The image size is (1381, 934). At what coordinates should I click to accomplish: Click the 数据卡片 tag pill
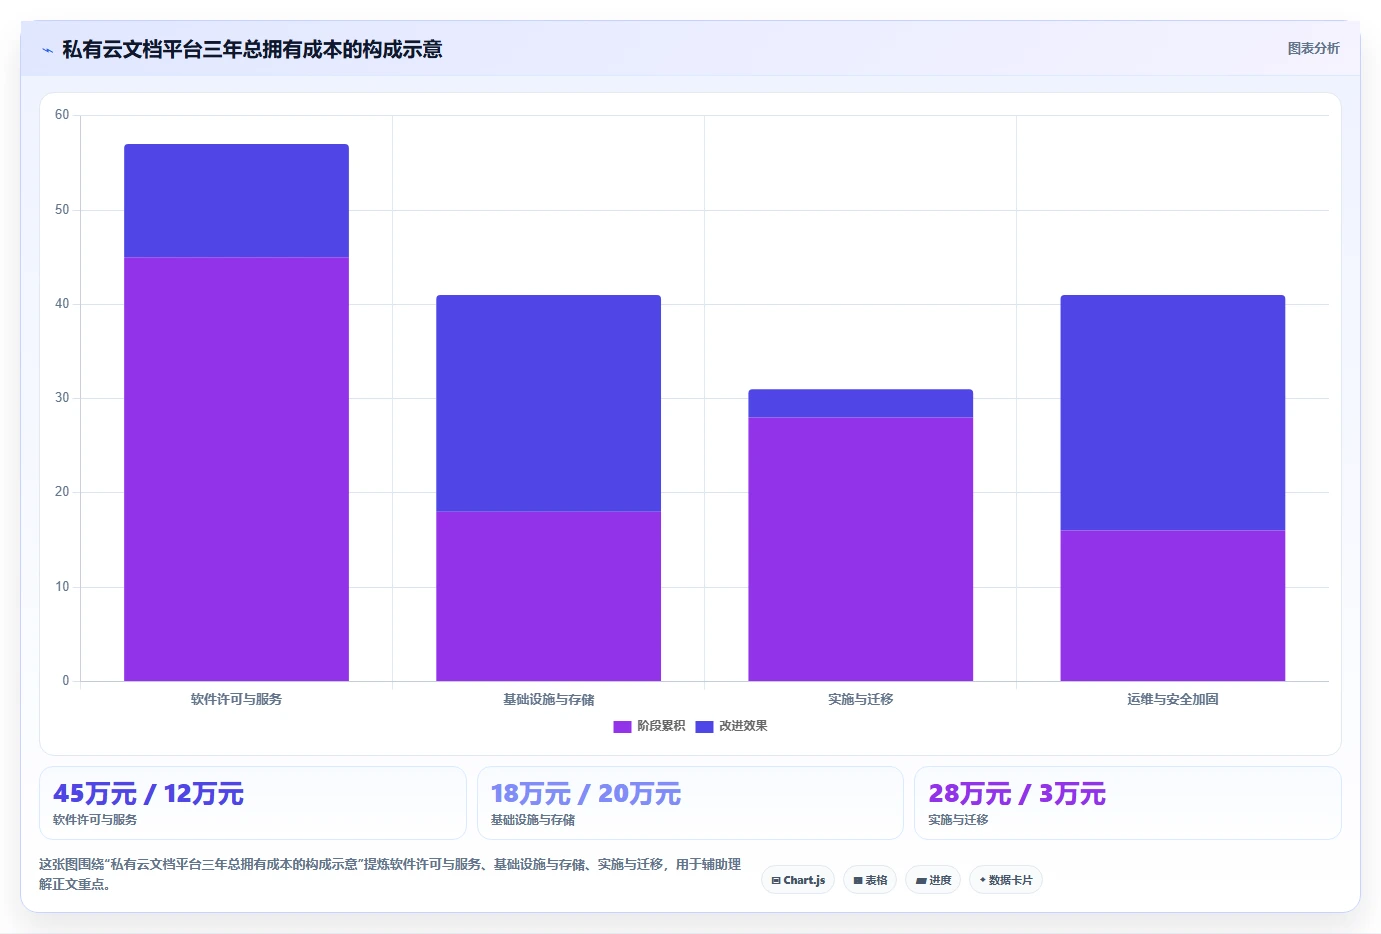pyautogui.click(x=1006, y=880)
